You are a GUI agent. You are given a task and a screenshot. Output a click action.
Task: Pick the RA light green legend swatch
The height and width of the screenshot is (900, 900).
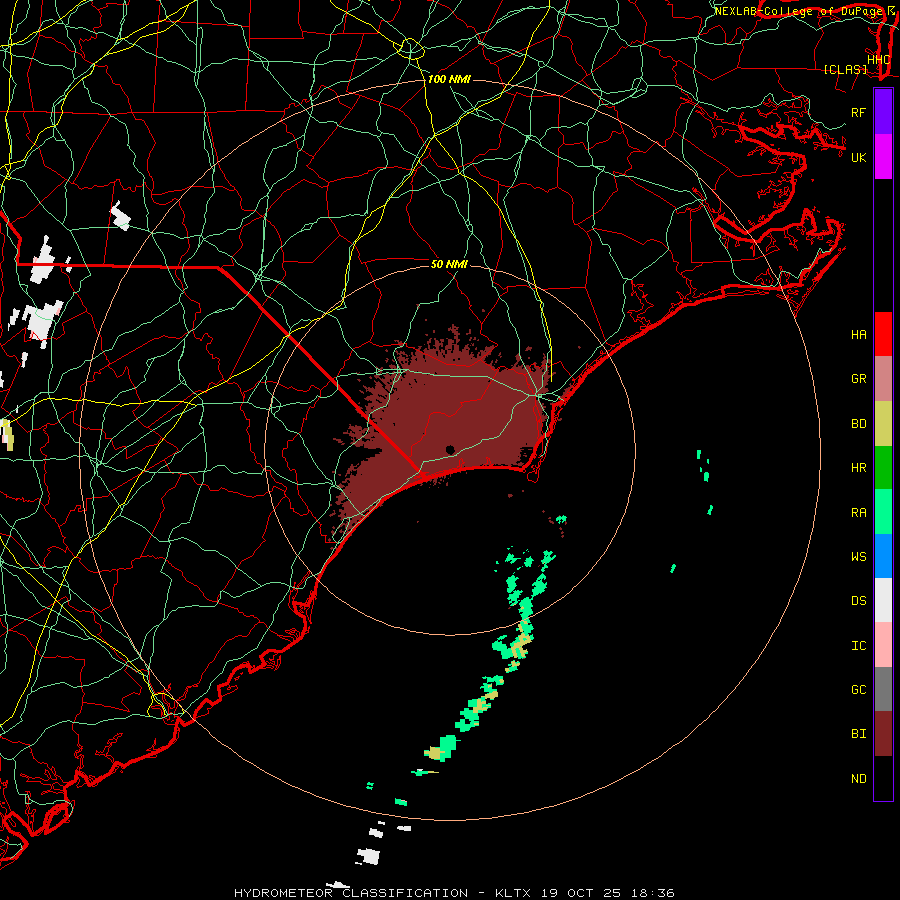(x=883, y=512)
